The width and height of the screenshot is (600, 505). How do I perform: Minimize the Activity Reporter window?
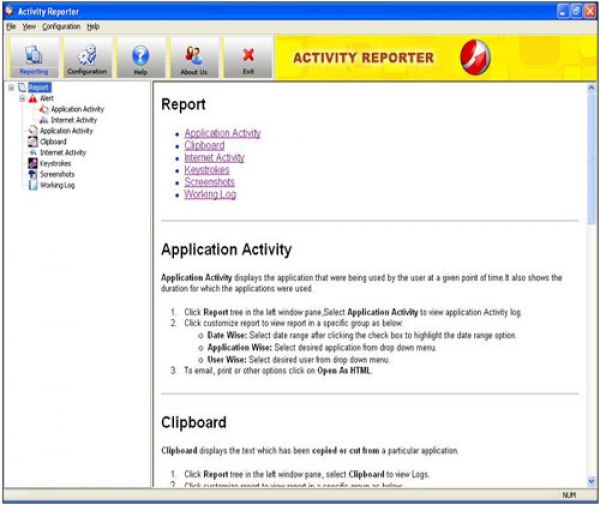click(562, 11)
